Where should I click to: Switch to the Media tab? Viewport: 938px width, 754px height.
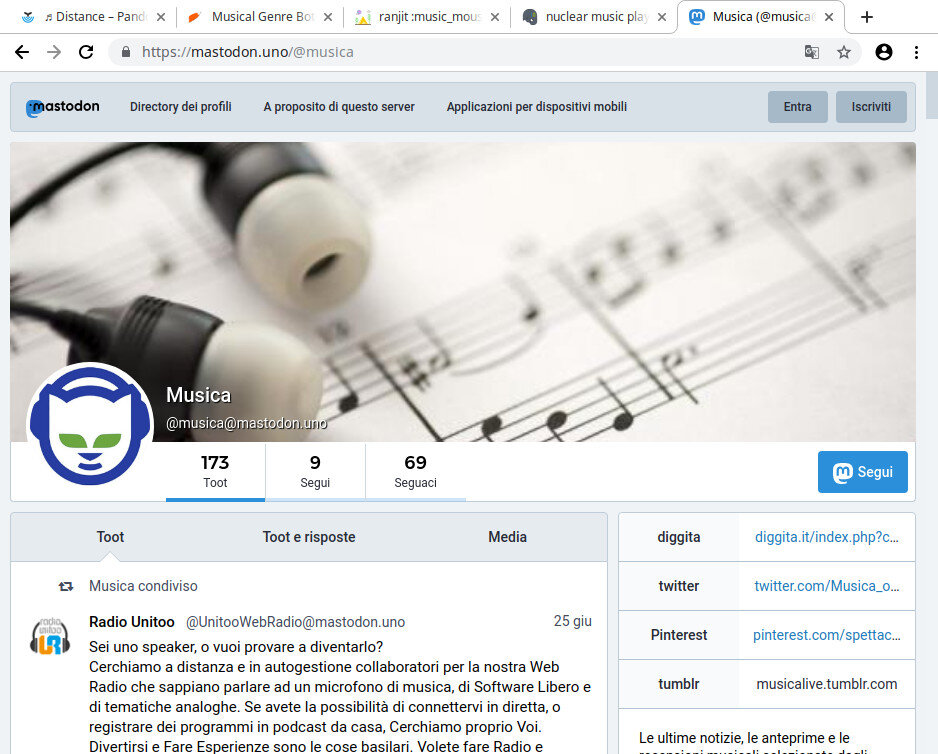click(507, 537)
